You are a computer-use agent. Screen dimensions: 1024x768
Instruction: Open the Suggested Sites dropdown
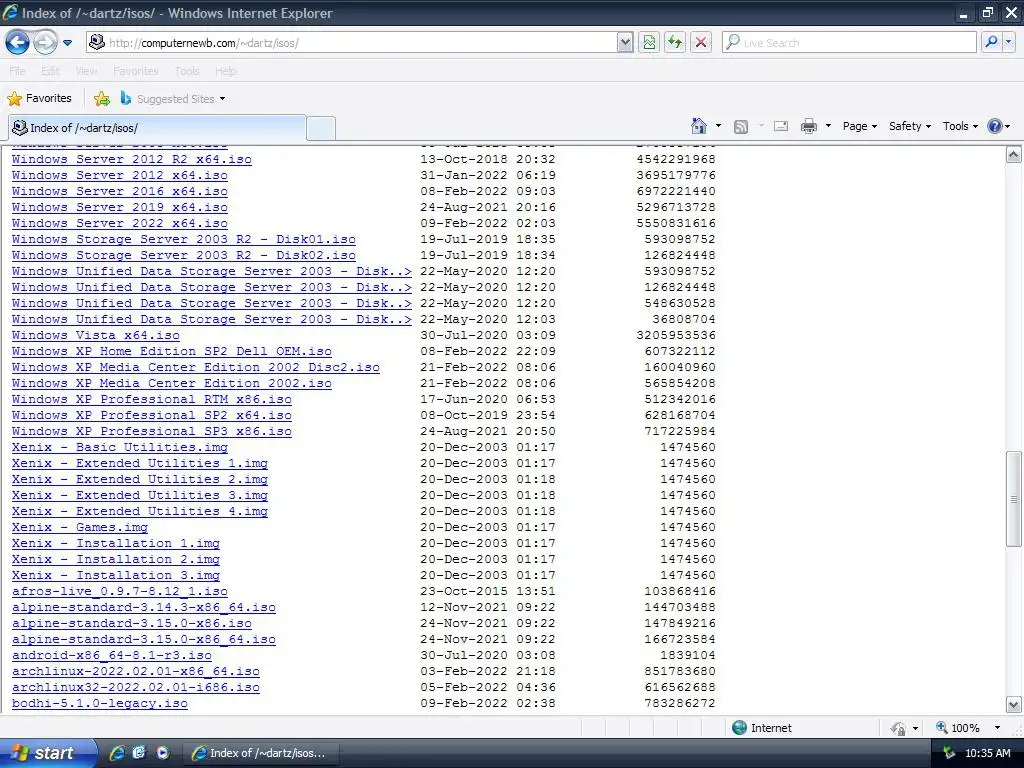click(x=172, y=99)
